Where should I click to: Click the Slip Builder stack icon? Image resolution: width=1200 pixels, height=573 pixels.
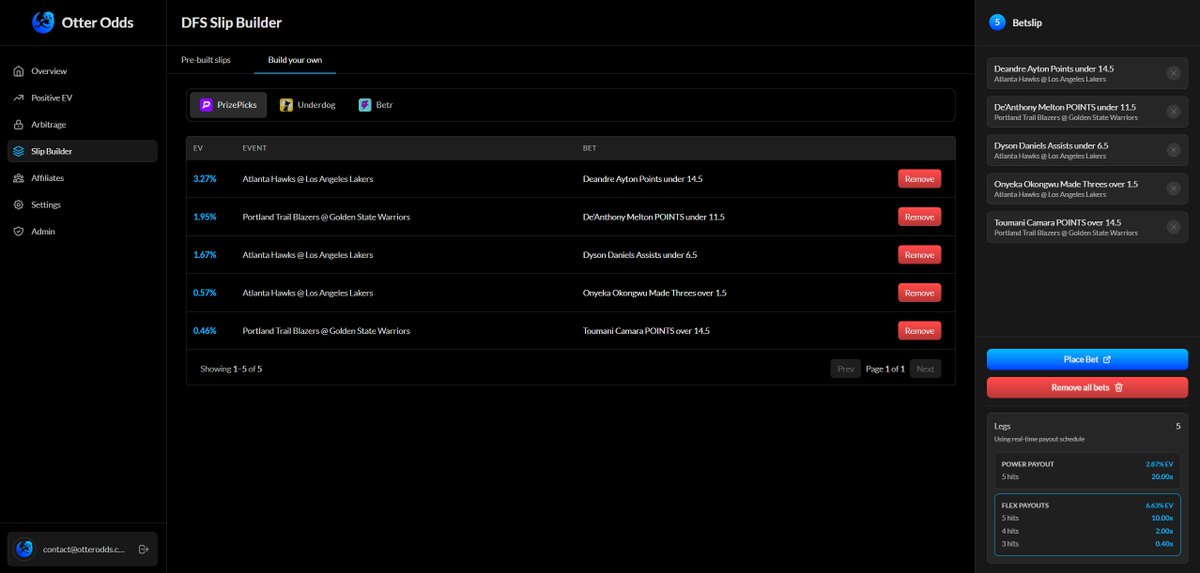[19, 151]
